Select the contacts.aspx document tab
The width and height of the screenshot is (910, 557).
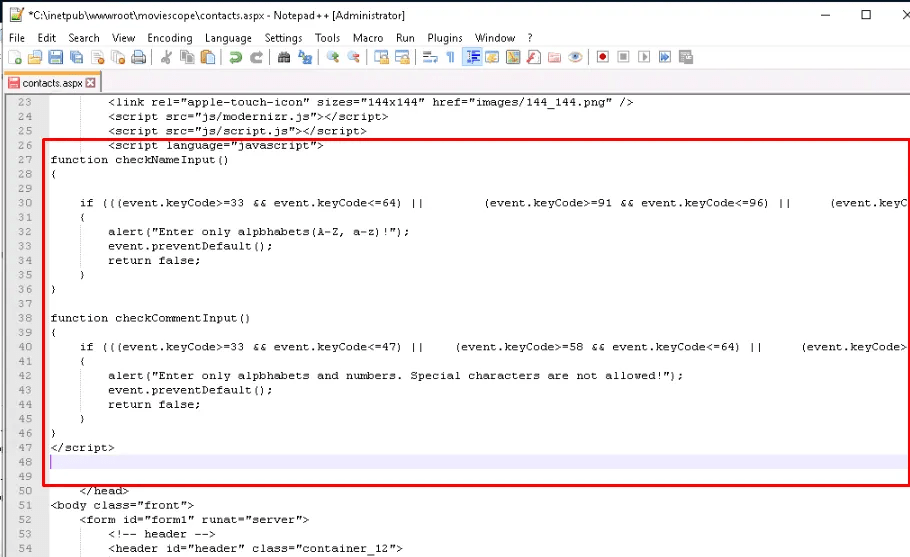[51, 83]
